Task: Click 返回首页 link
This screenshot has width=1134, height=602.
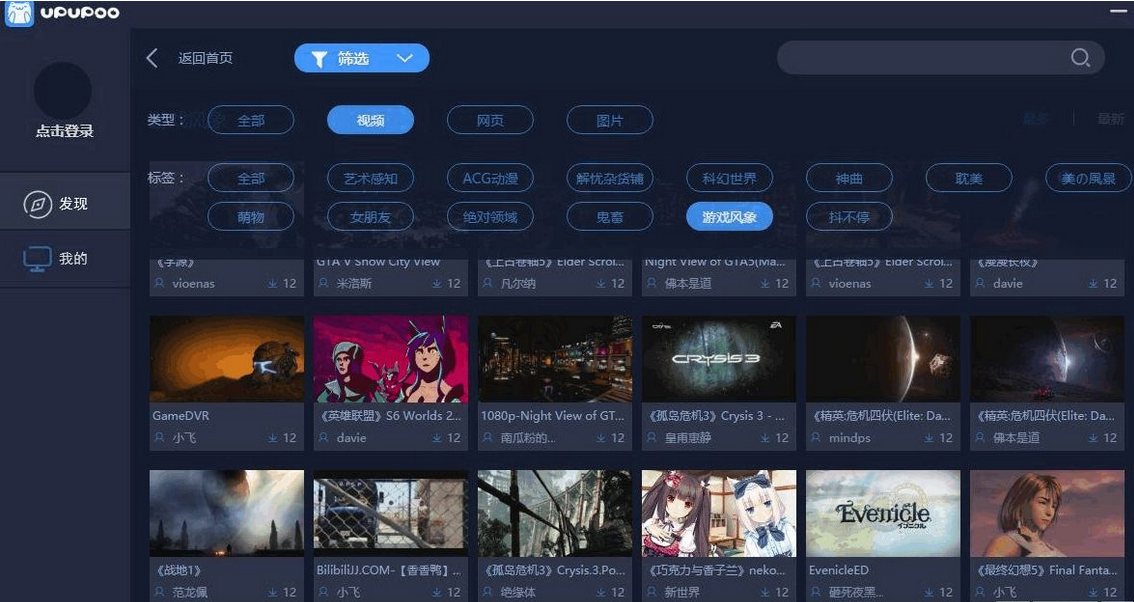Action: (205, 58)
